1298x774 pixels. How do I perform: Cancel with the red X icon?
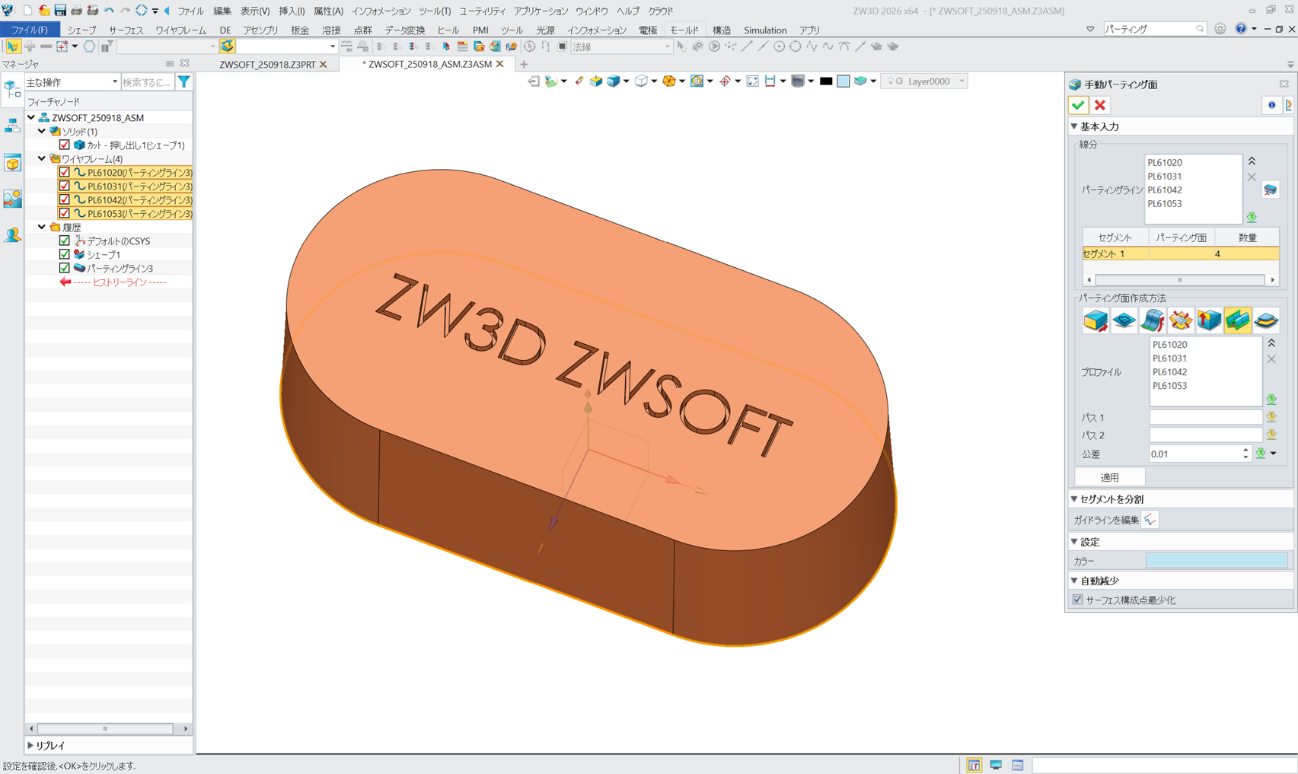pyautogui.click(x=1100, y=105)
